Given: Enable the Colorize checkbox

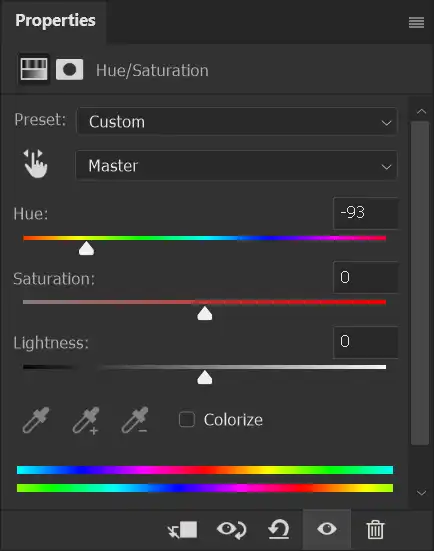Looking at the screenshot, I should pos(187,419).
